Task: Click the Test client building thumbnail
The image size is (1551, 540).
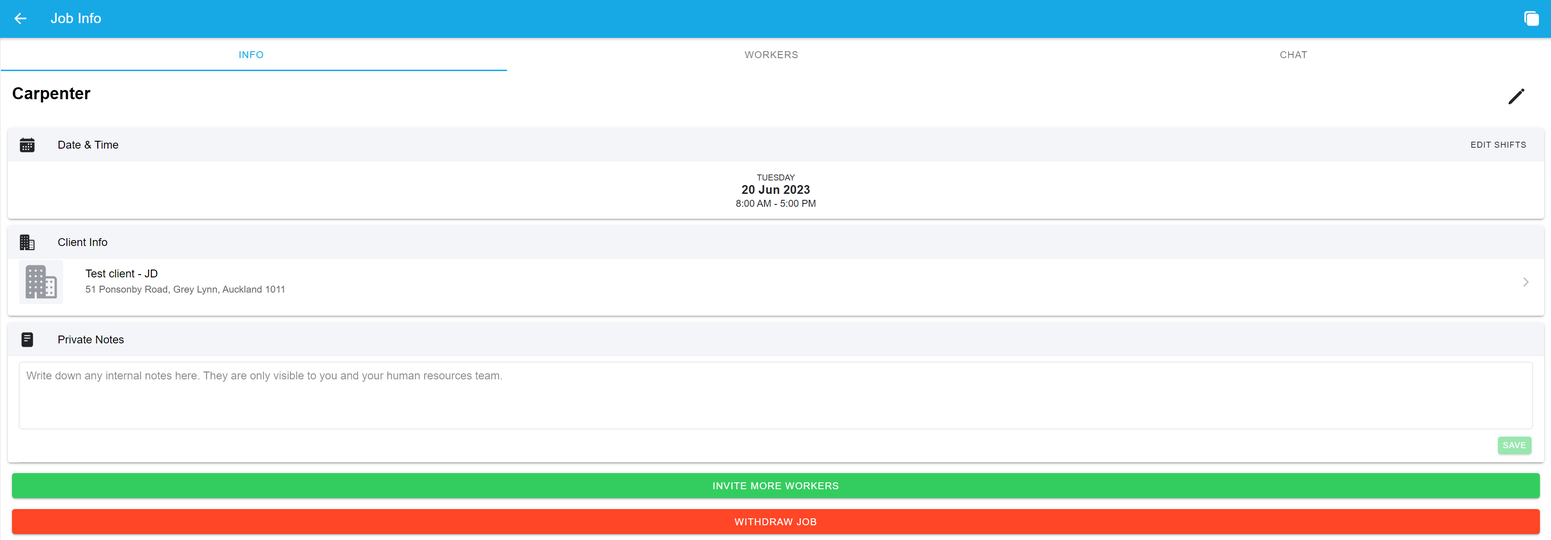Action: [41, 282]
